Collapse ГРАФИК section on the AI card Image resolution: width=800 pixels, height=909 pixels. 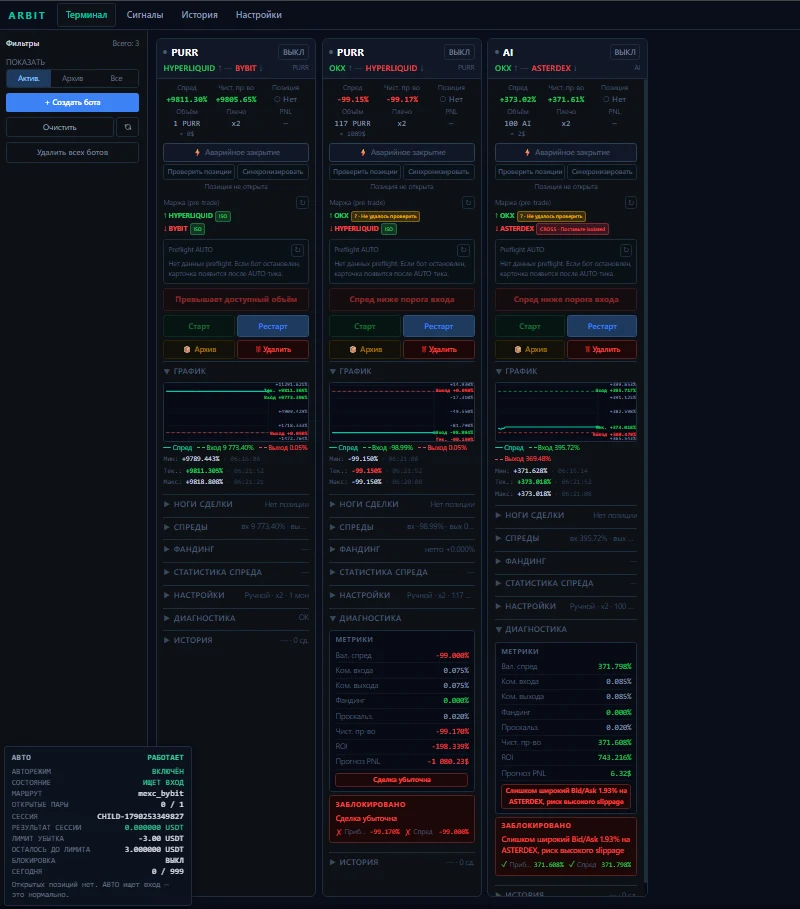coord(566,371)
